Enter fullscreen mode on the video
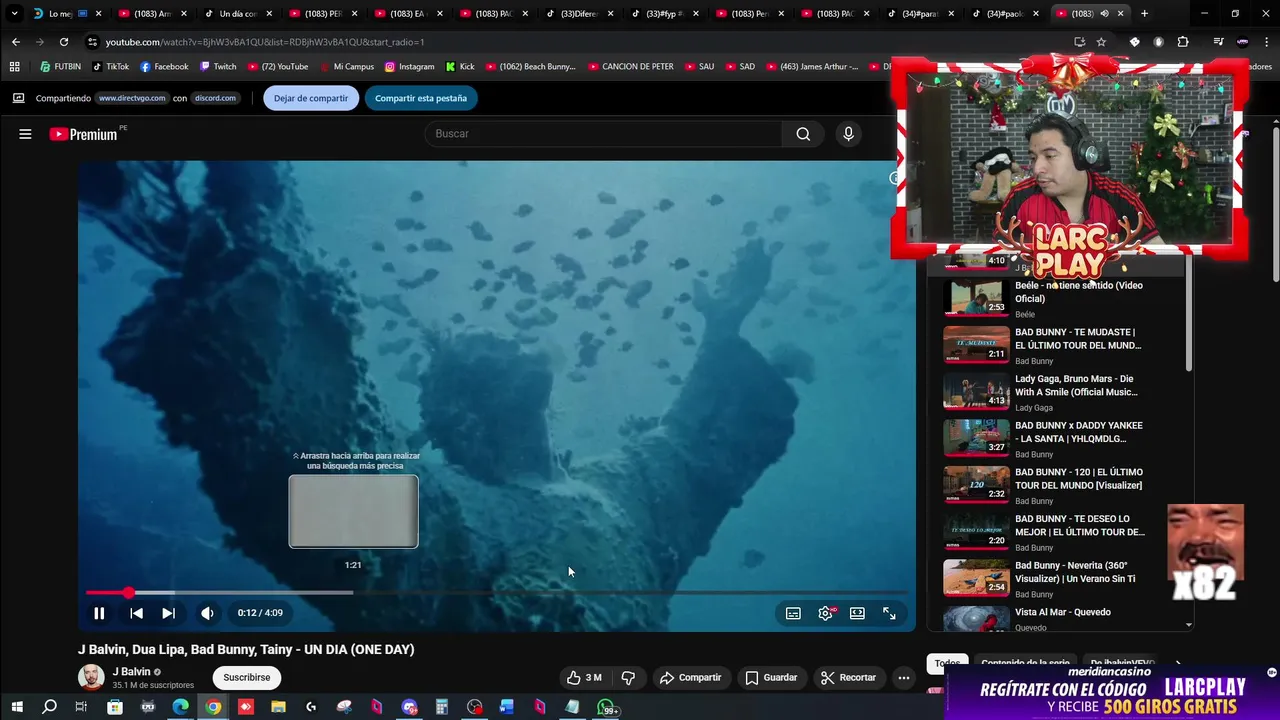1280x720 pixels. [x=889, y=613]
